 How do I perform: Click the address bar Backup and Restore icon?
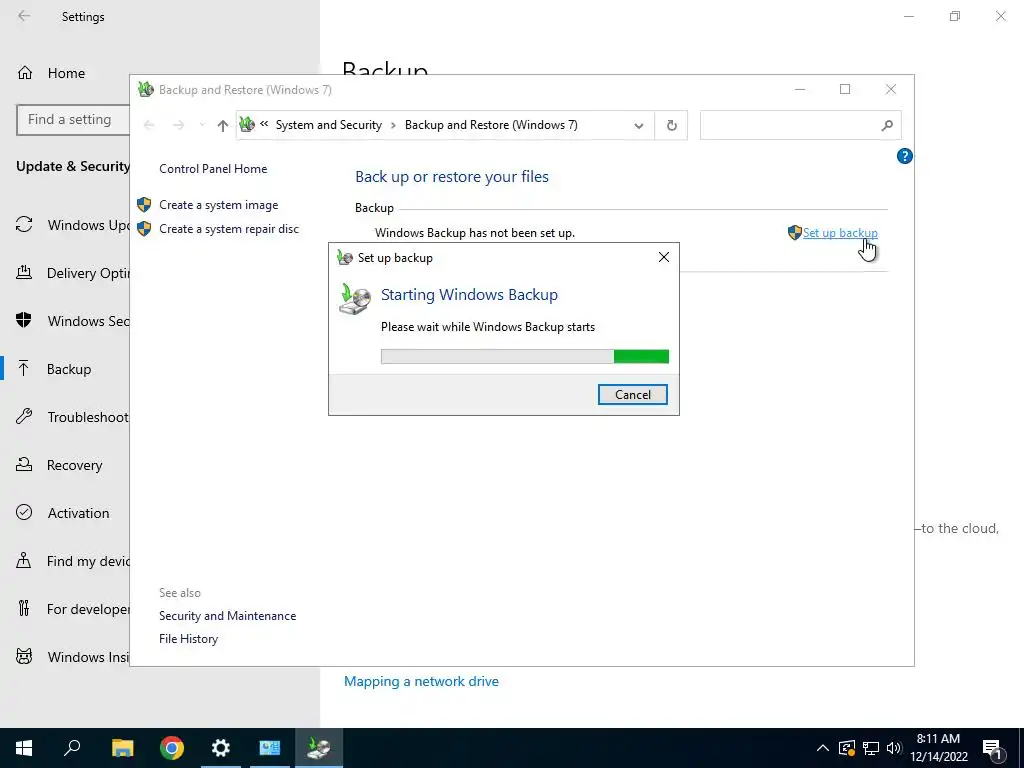click(x=247, y=124)
